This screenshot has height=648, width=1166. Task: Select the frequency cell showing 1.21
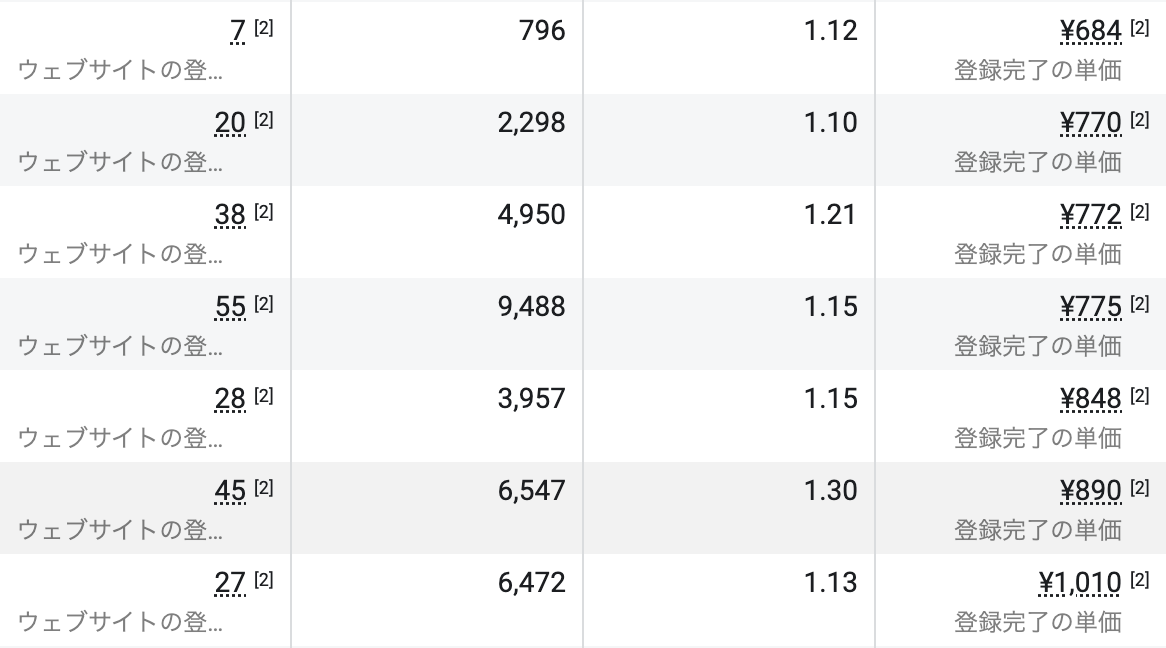click(x=830, y=215)
